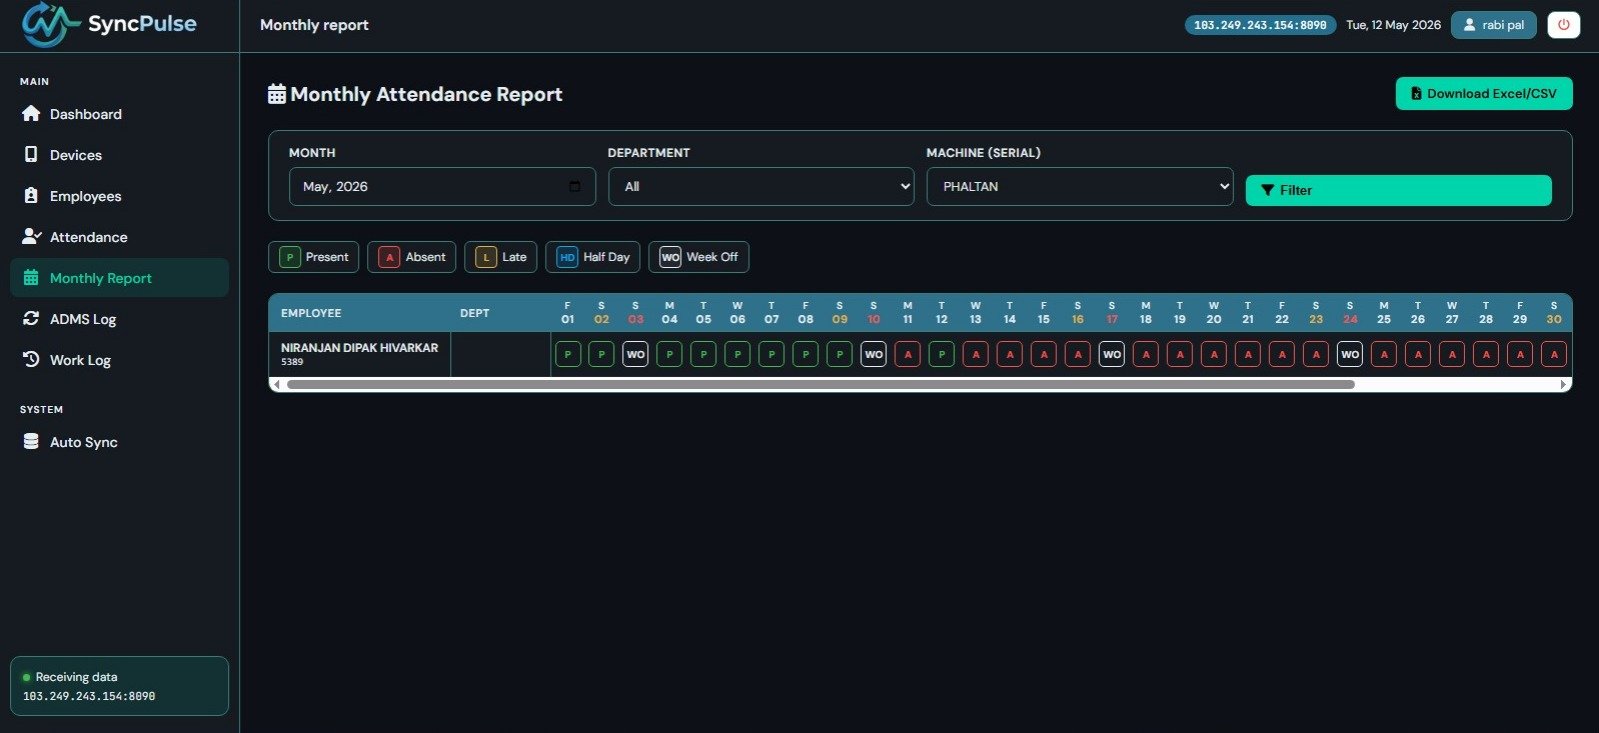Click the WO badge for day 03

pyautogui.click(x=636, y=354)
